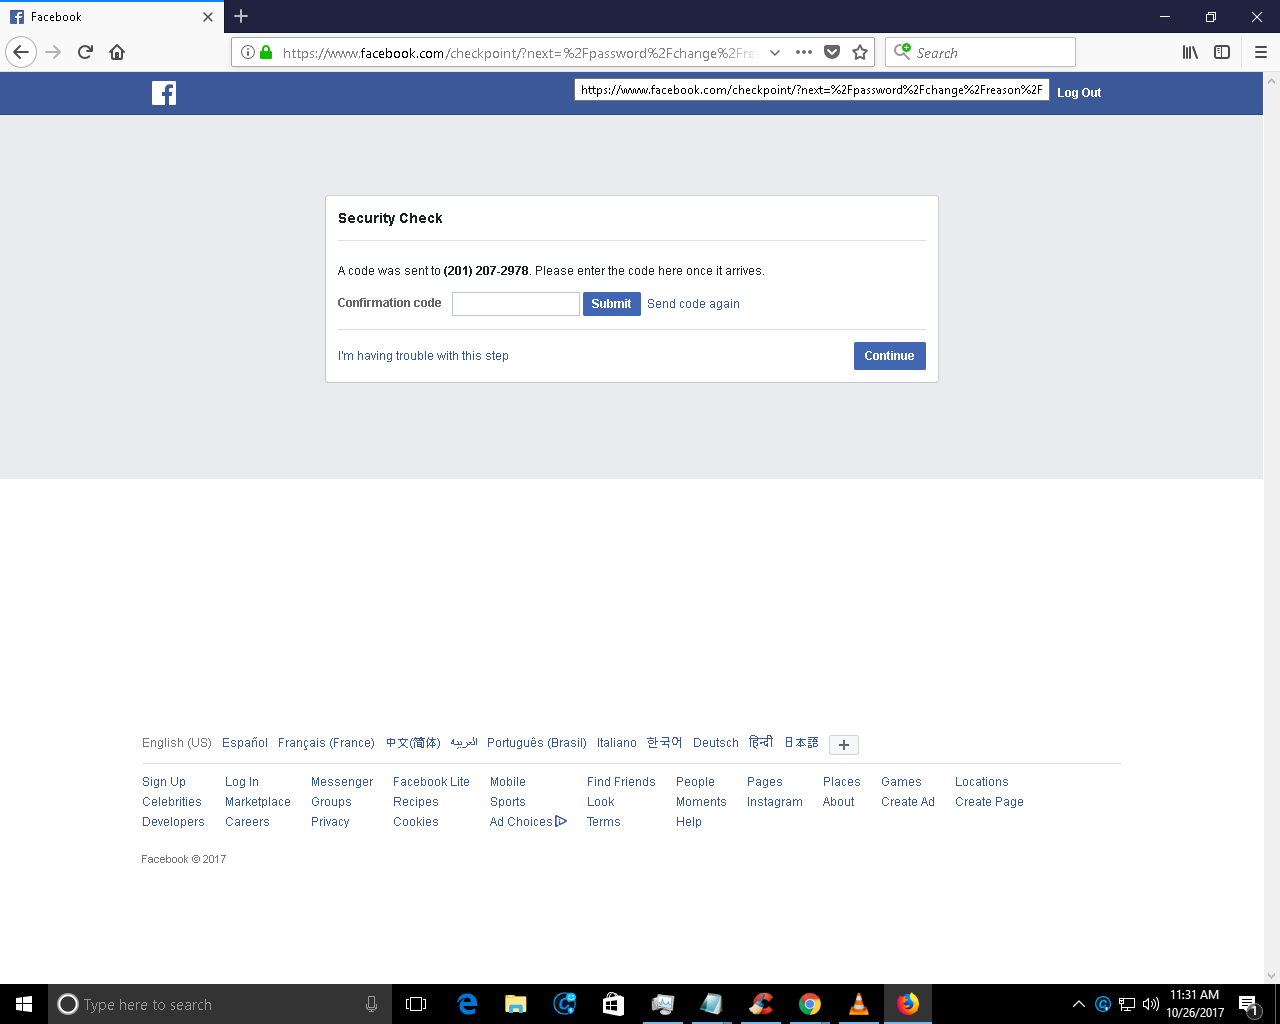The width and height of the screenshot is (1280, 1024).
Task: Open Microsoft Store from the taskbar
Action: click(614, 1004)
